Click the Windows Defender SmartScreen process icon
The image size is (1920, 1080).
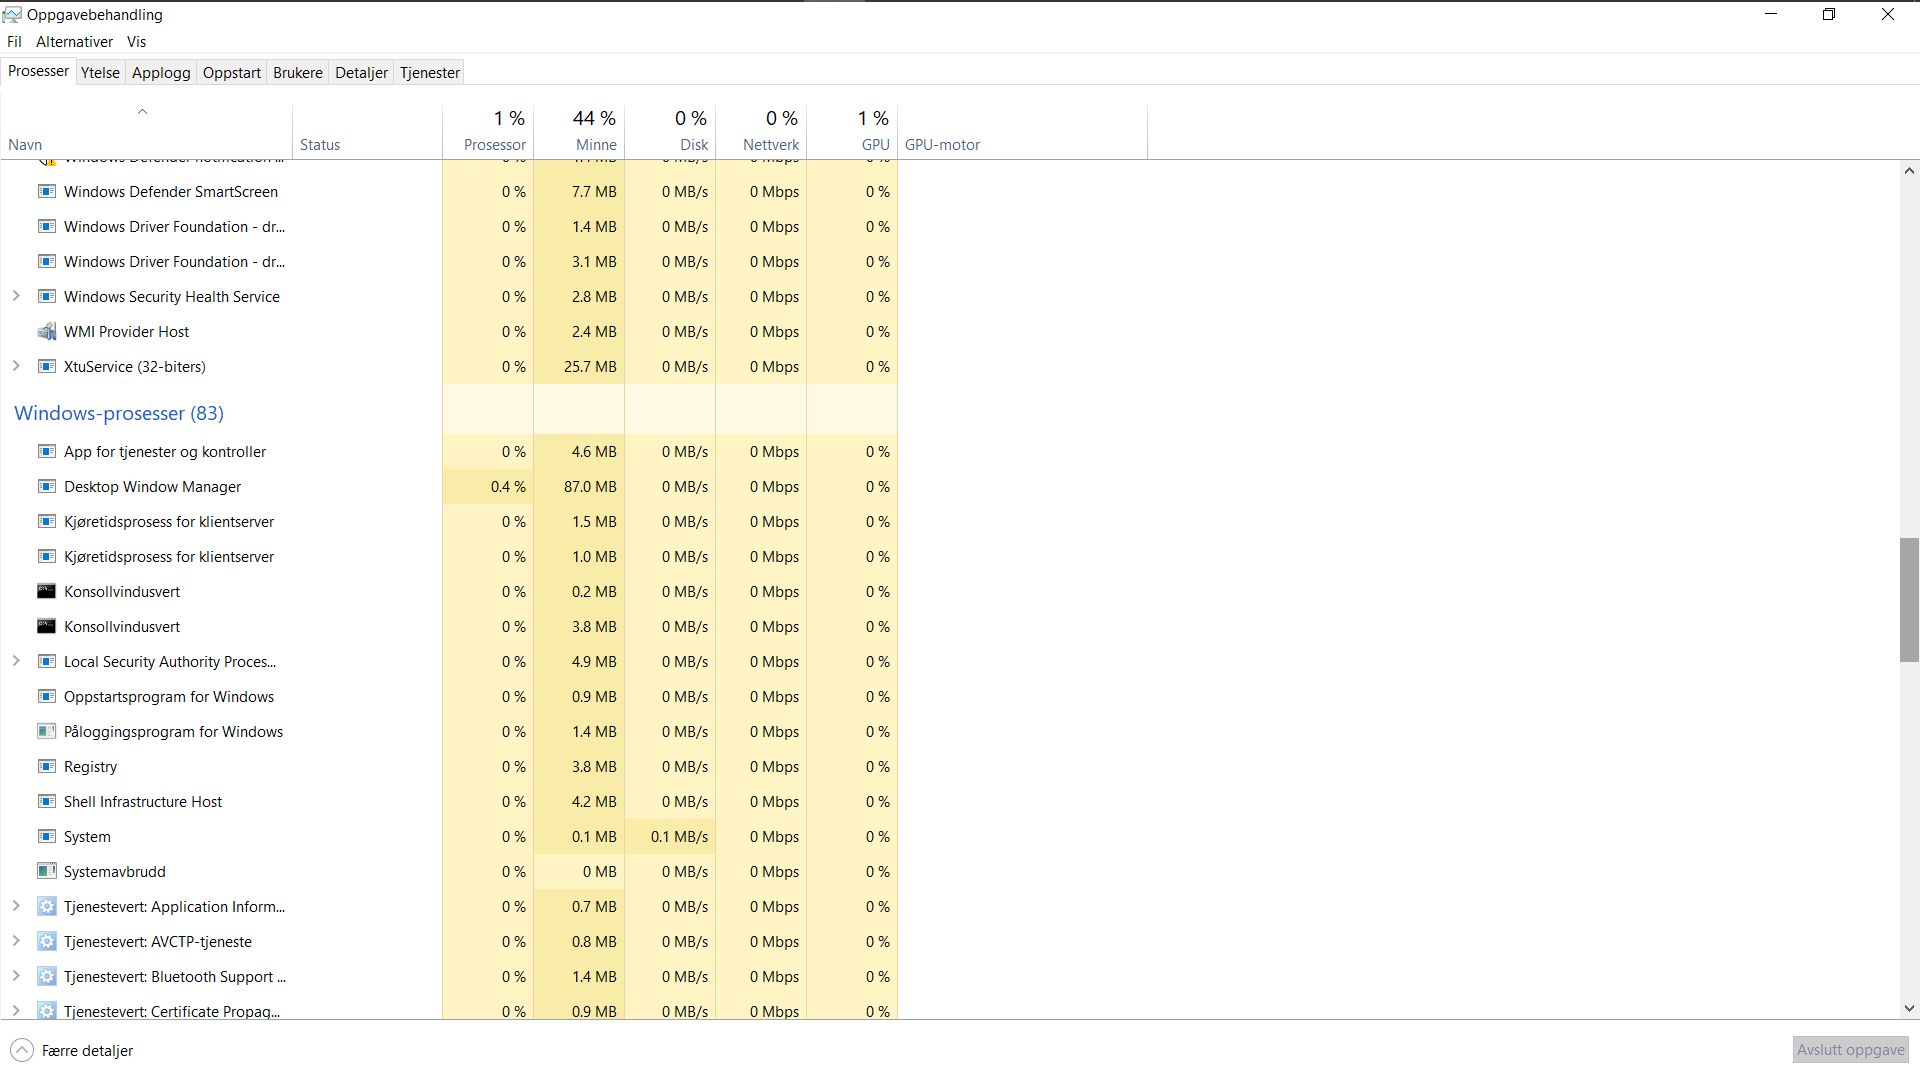click(46, 191)
